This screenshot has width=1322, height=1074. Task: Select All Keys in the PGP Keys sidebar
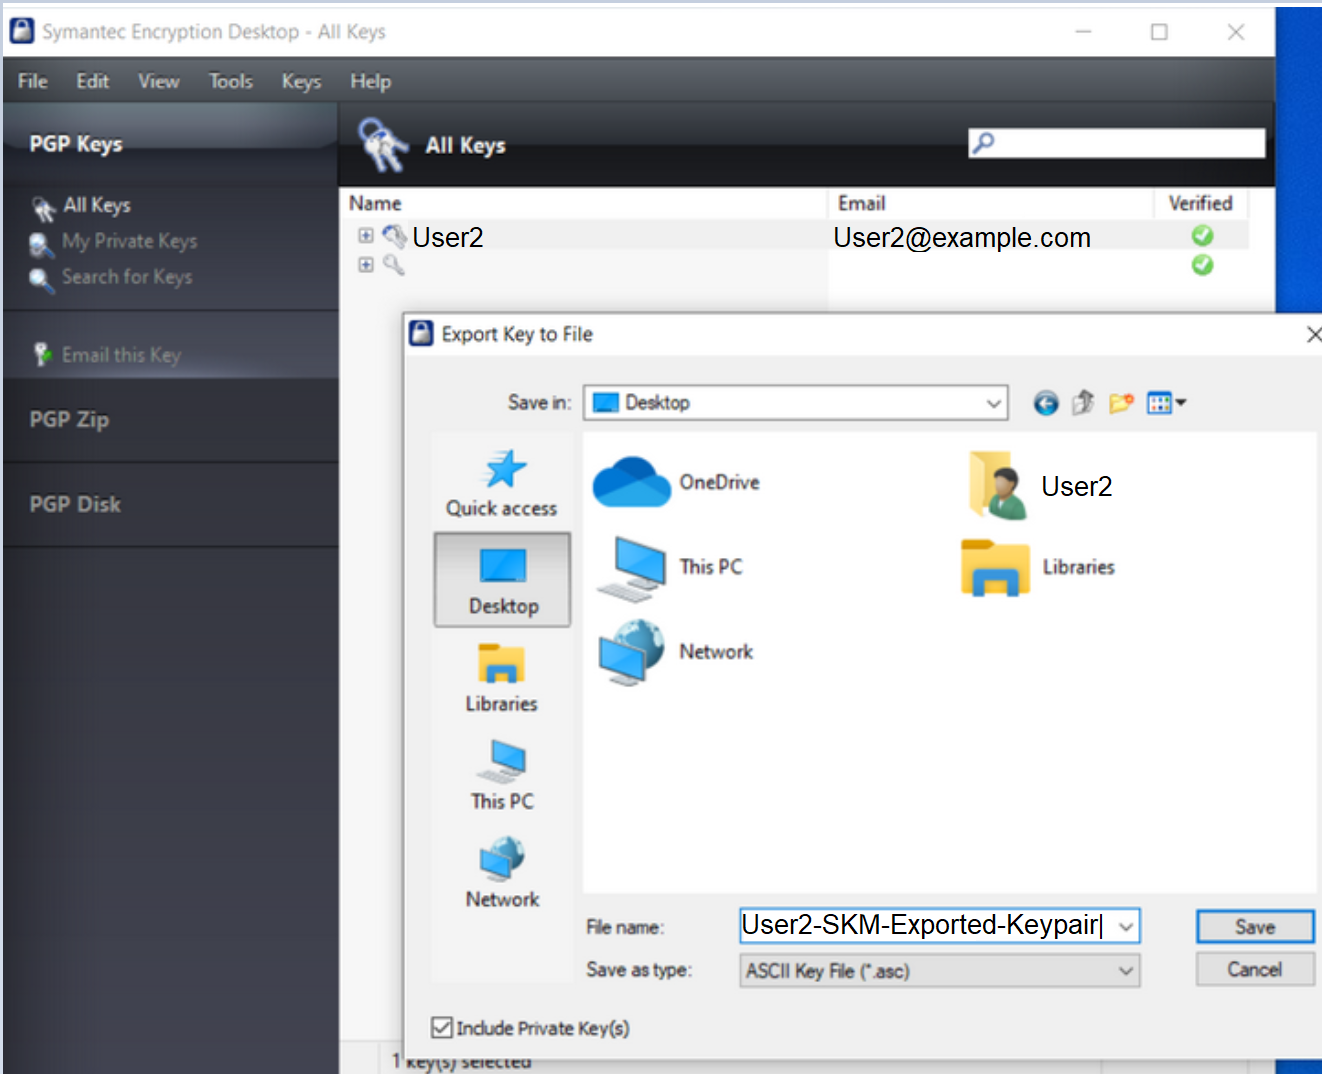97,205
